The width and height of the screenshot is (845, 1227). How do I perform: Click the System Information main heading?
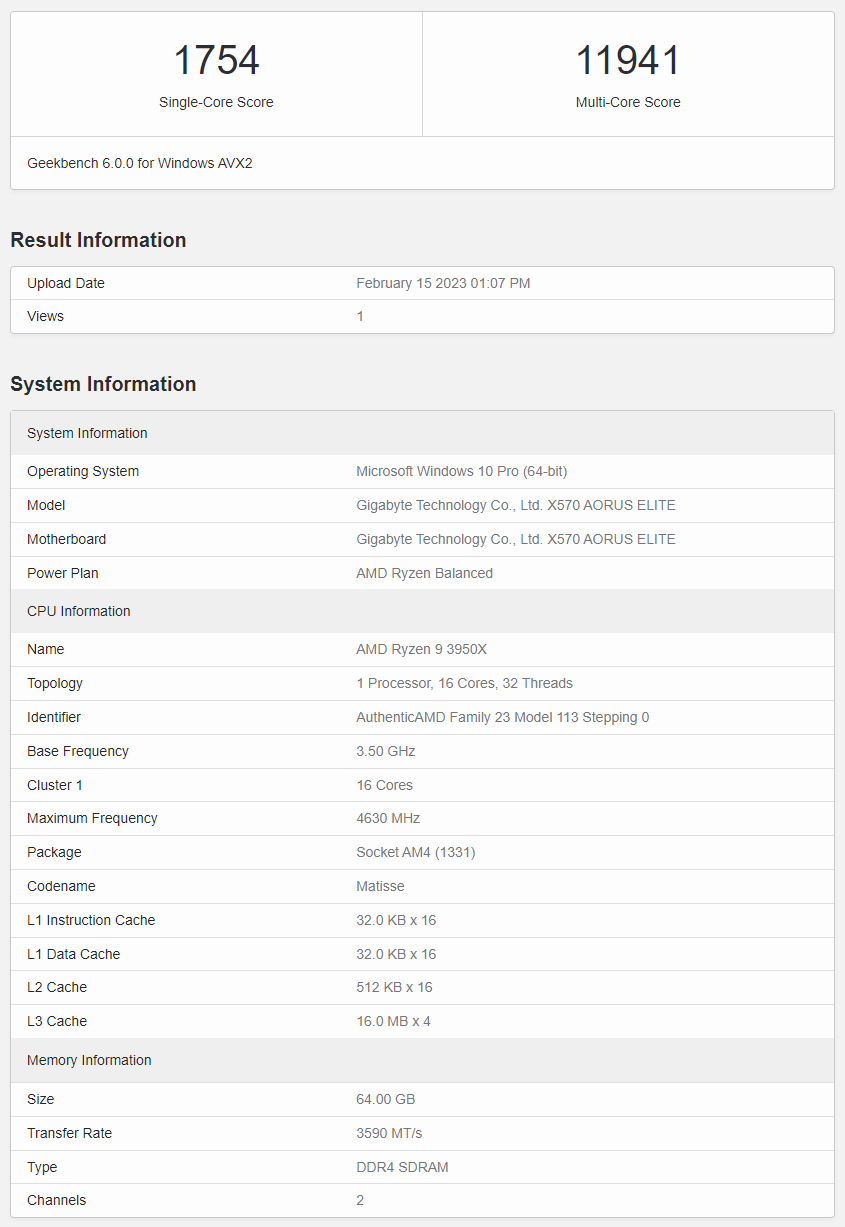[103, 384]
